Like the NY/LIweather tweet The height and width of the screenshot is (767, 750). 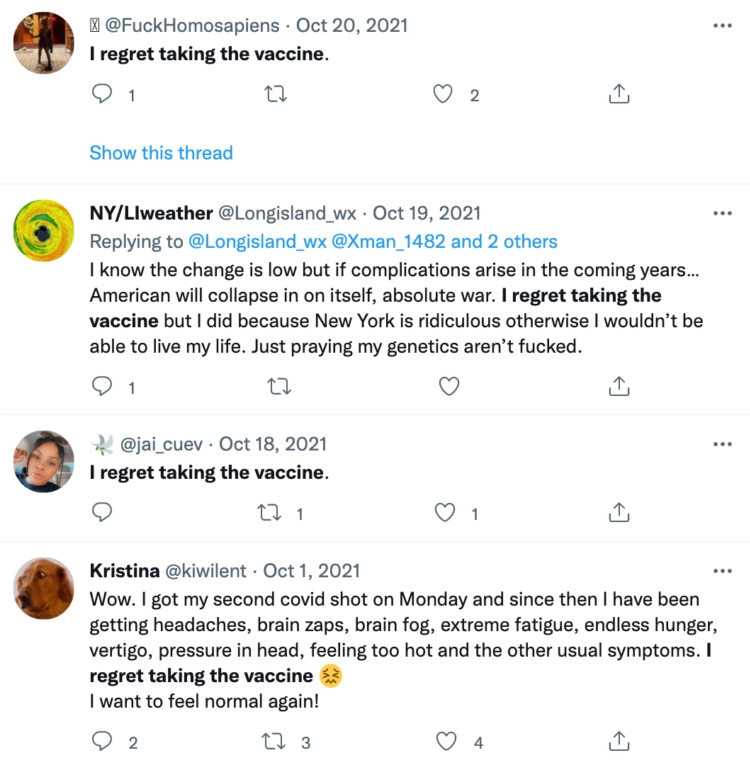point(449,386)
